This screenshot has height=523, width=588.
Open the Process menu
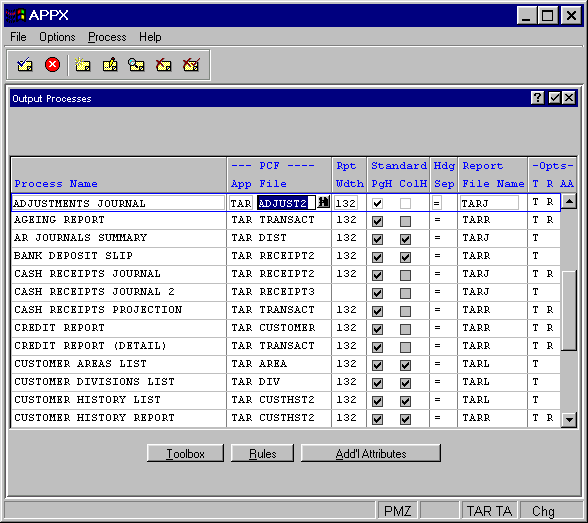(107, 37)
